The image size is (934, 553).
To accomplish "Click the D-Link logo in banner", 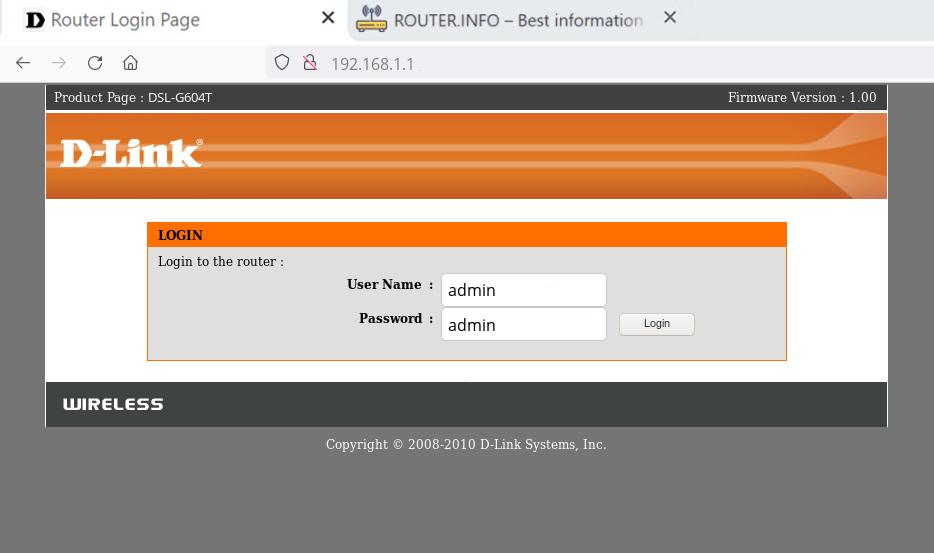I will click(x=132, y=153).
